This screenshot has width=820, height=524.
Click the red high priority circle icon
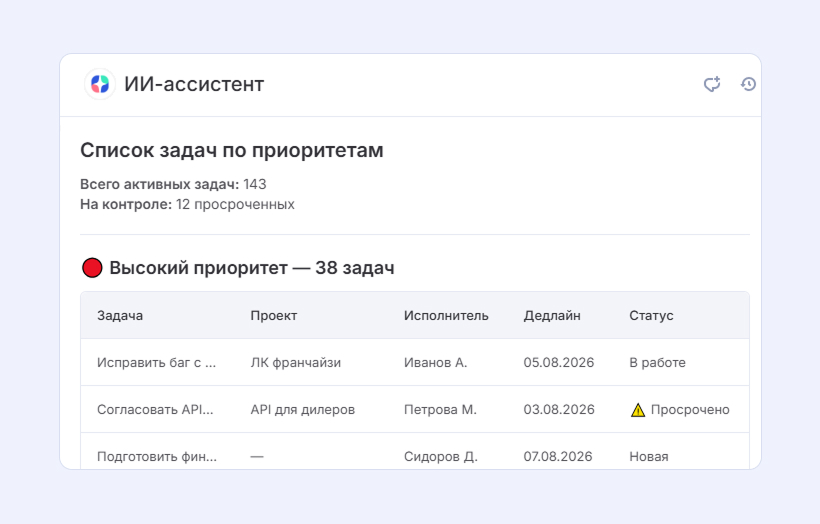coord(92,268)
